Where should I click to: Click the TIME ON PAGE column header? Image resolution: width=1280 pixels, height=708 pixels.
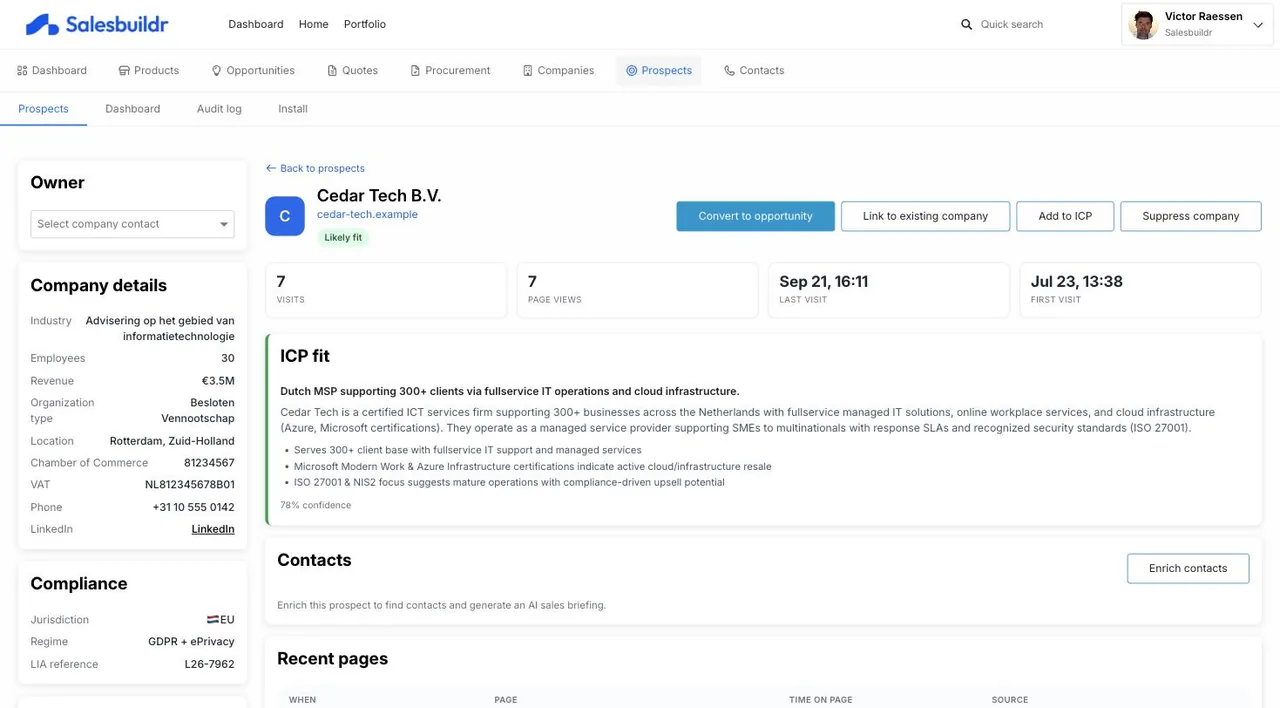(821, 700)
